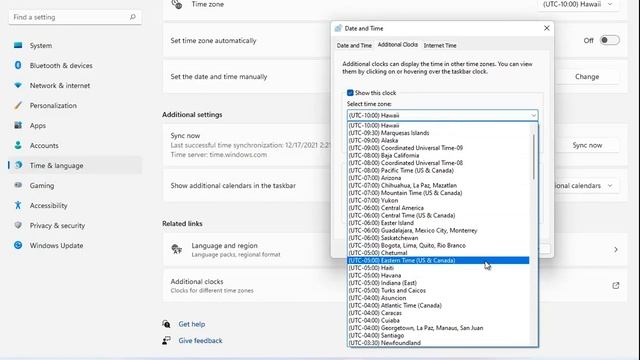Select (UTC-09:00) Coordinated Universal Time-09

point(438,148)
